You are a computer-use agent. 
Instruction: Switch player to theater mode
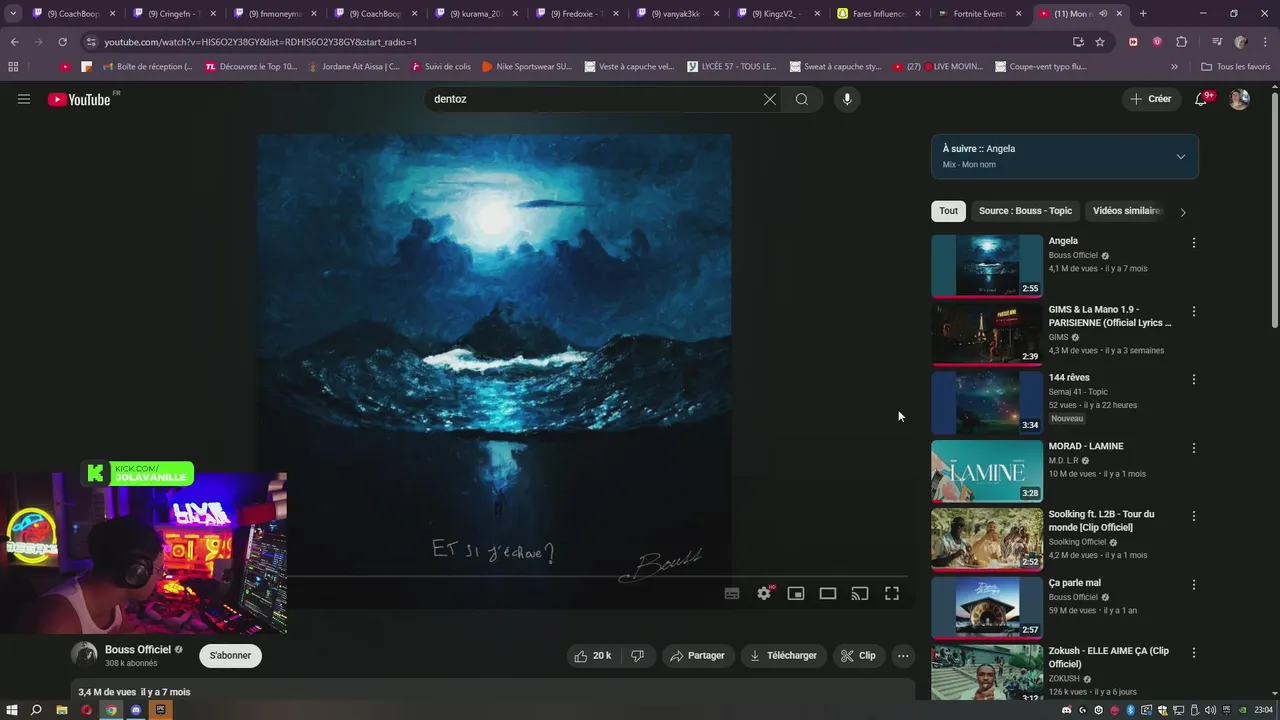click(x=828, y=593)
